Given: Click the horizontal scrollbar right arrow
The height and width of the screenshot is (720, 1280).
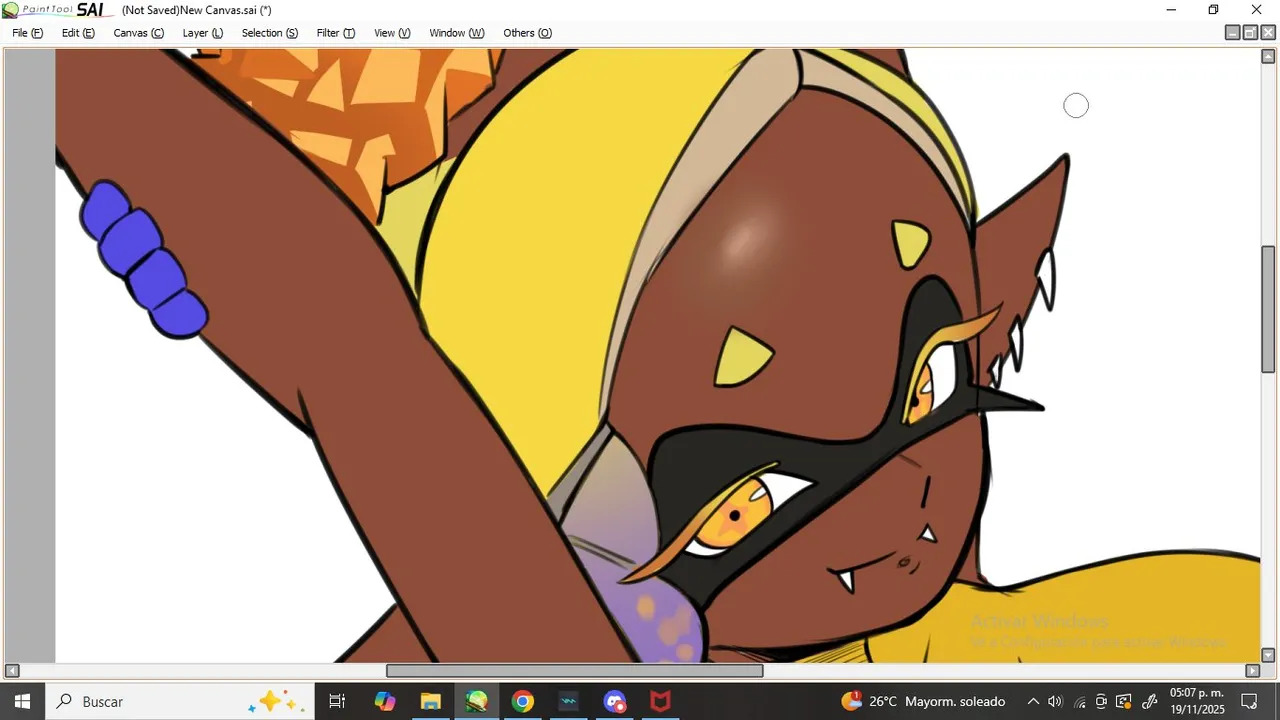Looking at the screenshot, I should click(1252, 671).
